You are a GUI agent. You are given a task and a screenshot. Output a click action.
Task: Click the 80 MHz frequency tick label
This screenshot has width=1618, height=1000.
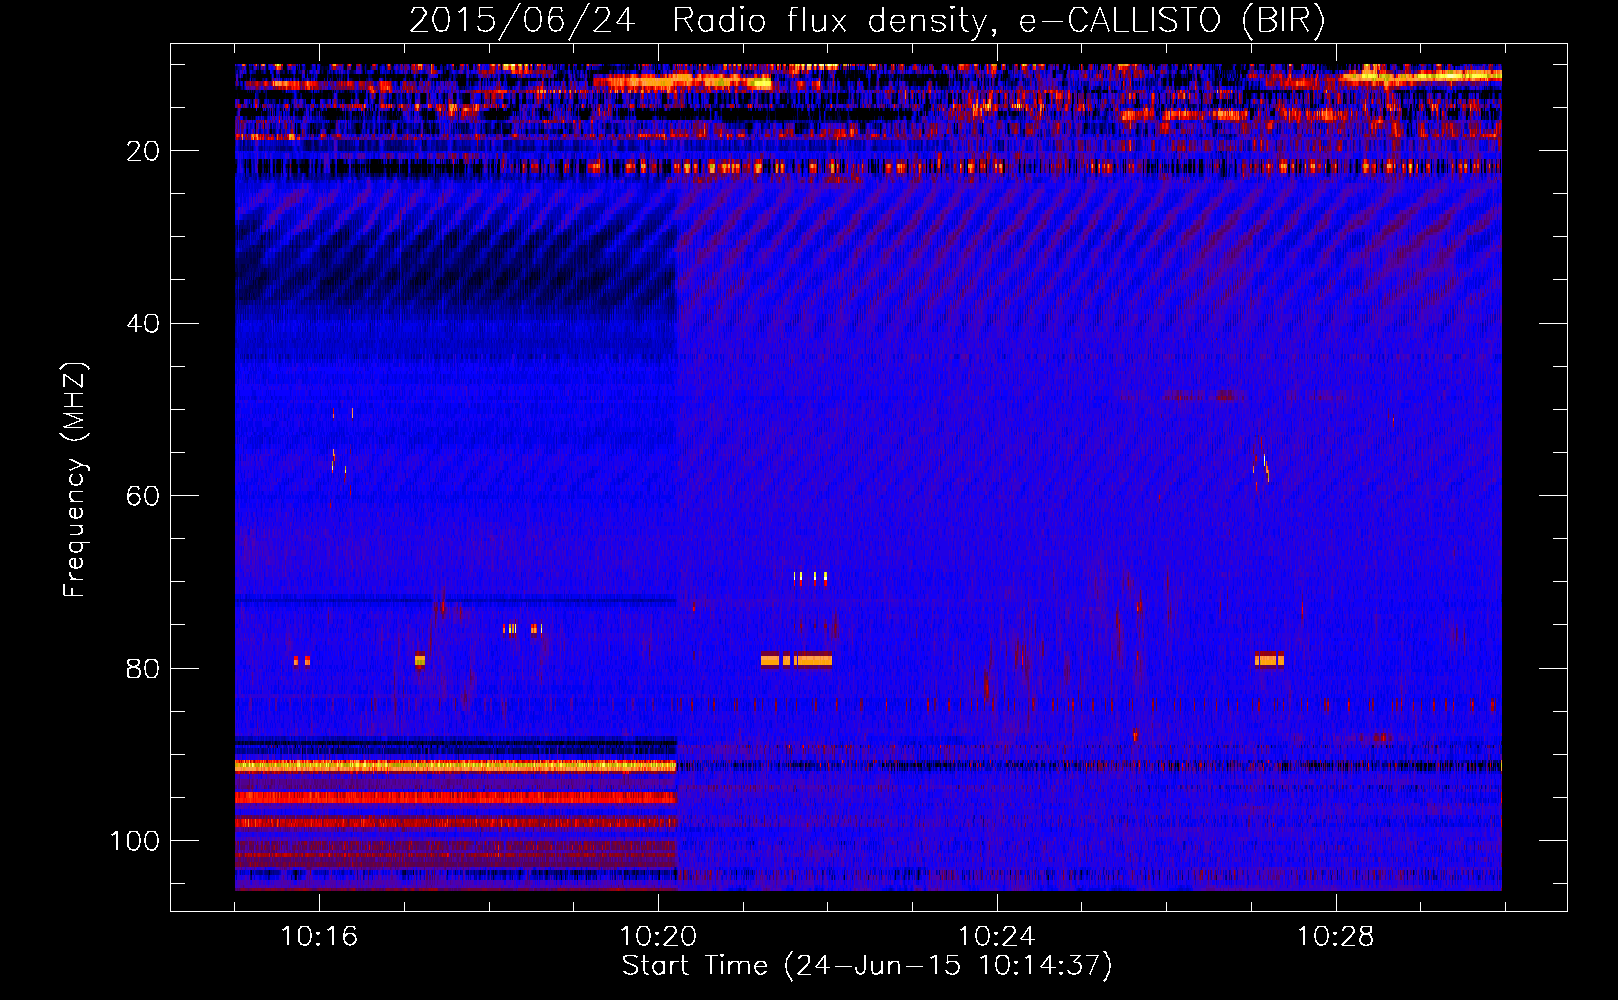(x=143, y=669)
